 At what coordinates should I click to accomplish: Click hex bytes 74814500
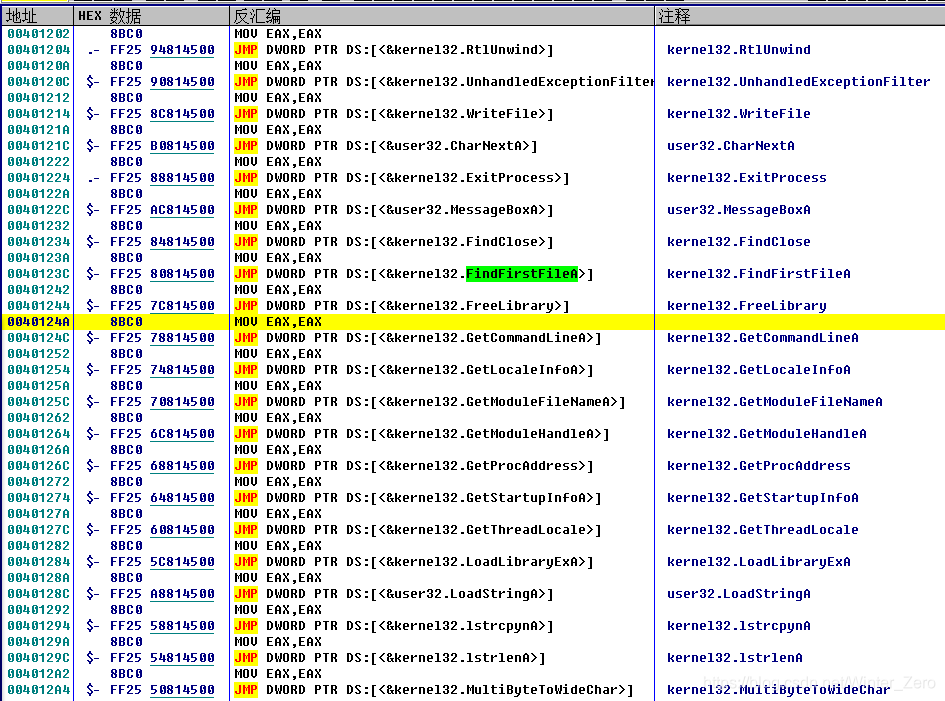[x=182, y=369]
